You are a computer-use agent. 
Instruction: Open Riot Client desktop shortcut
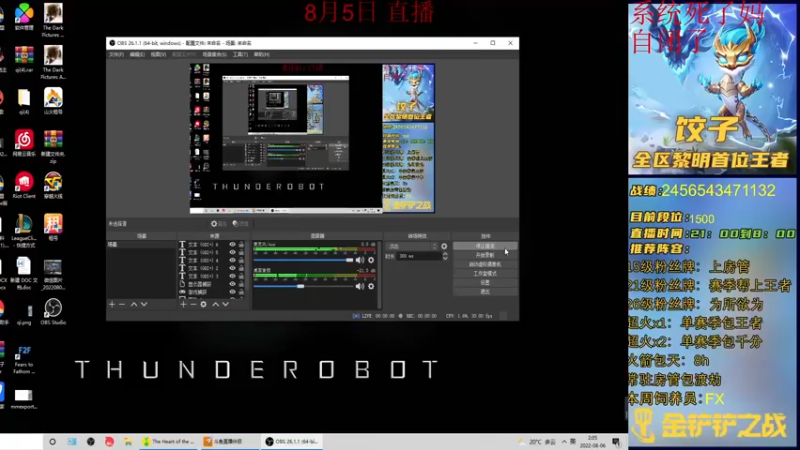24,186
